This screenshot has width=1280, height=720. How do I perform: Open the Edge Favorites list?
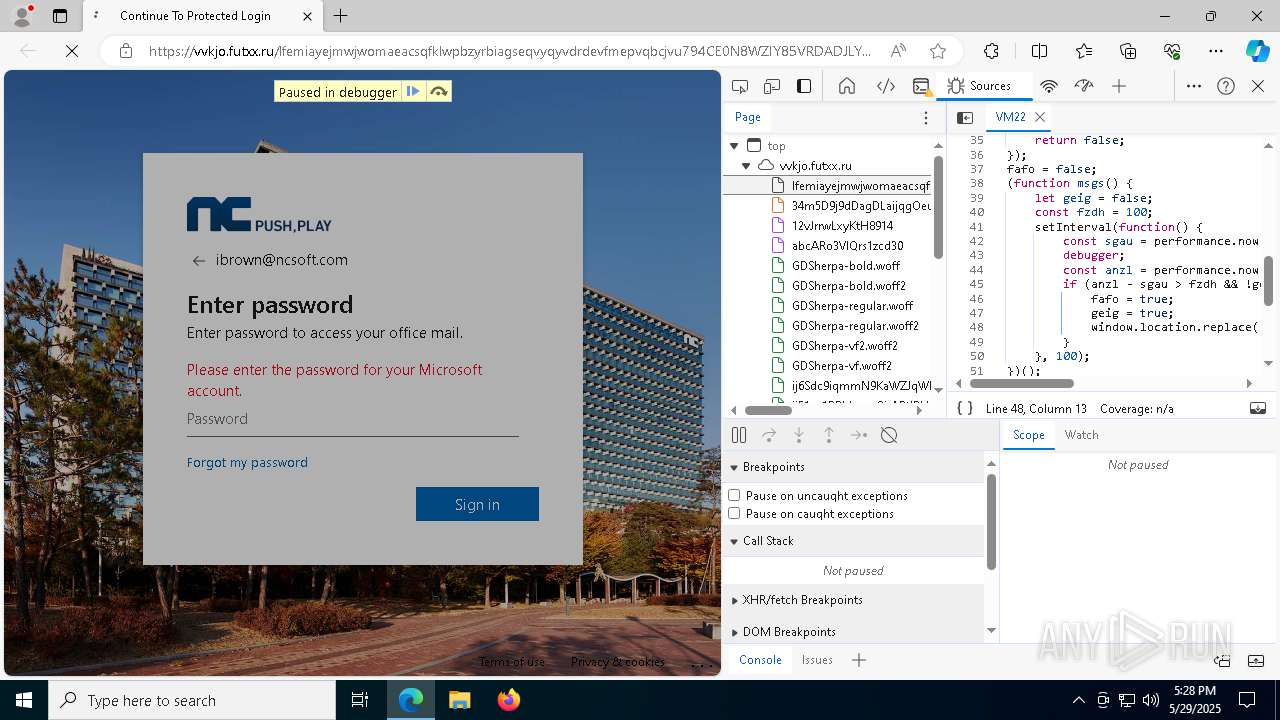coord(1084,51)
